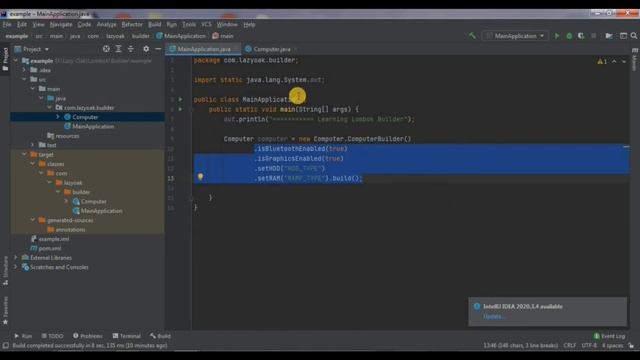Image resolution: width=640 pixels, height=360 pixels.
Task: Collapse the target folder
Action: click(24, 154)
